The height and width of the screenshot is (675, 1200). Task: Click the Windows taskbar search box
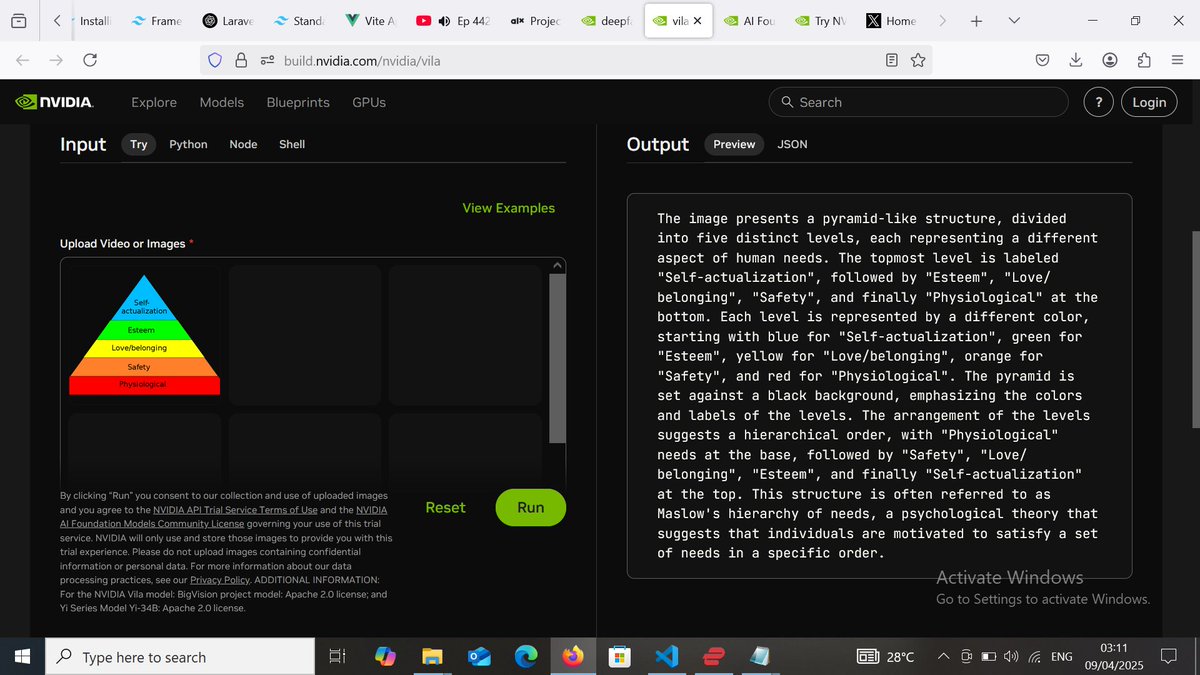[181, 657]
